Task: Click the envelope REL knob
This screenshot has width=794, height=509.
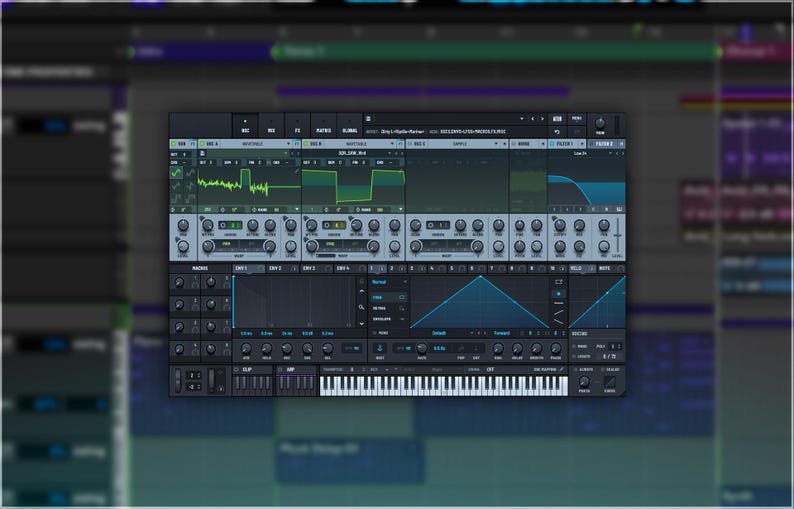Action: pyautogui.click(x=328, y=348)
